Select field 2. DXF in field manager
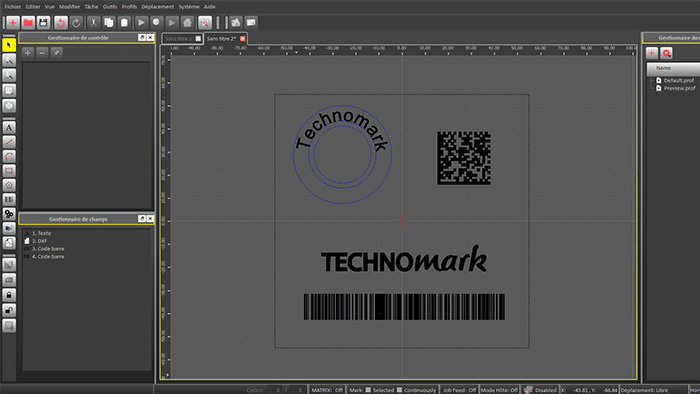 pyautogui.click(x=39, y=241)
